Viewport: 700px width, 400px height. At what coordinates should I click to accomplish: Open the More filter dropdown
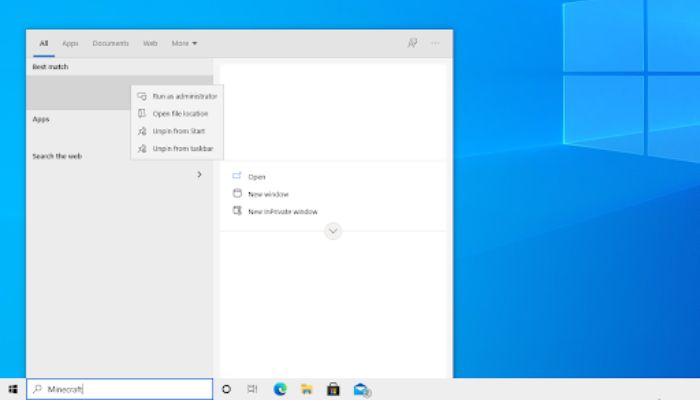click(184, 43)
